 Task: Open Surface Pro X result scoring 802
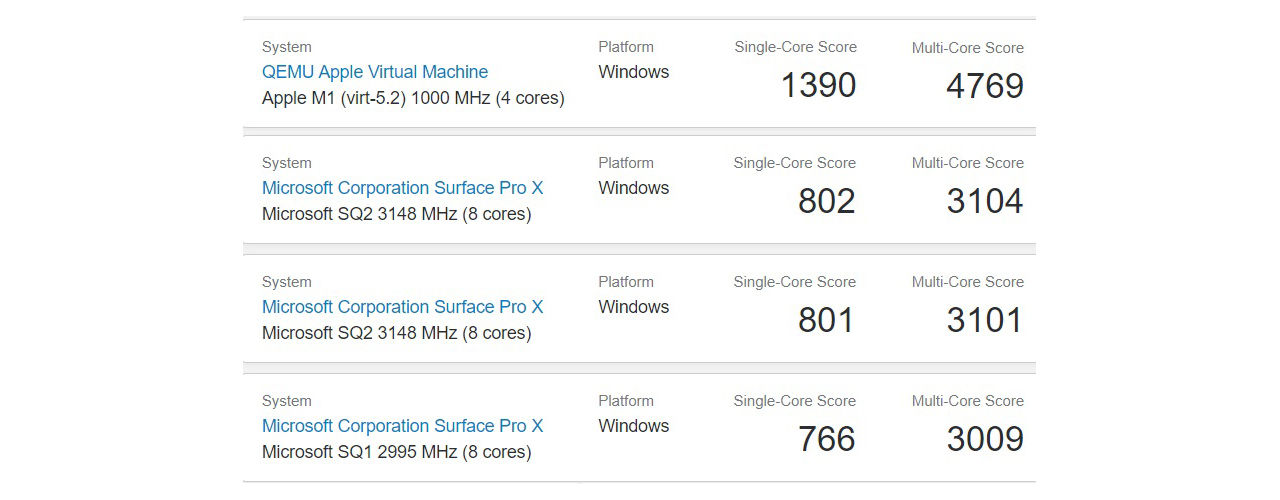402,188
